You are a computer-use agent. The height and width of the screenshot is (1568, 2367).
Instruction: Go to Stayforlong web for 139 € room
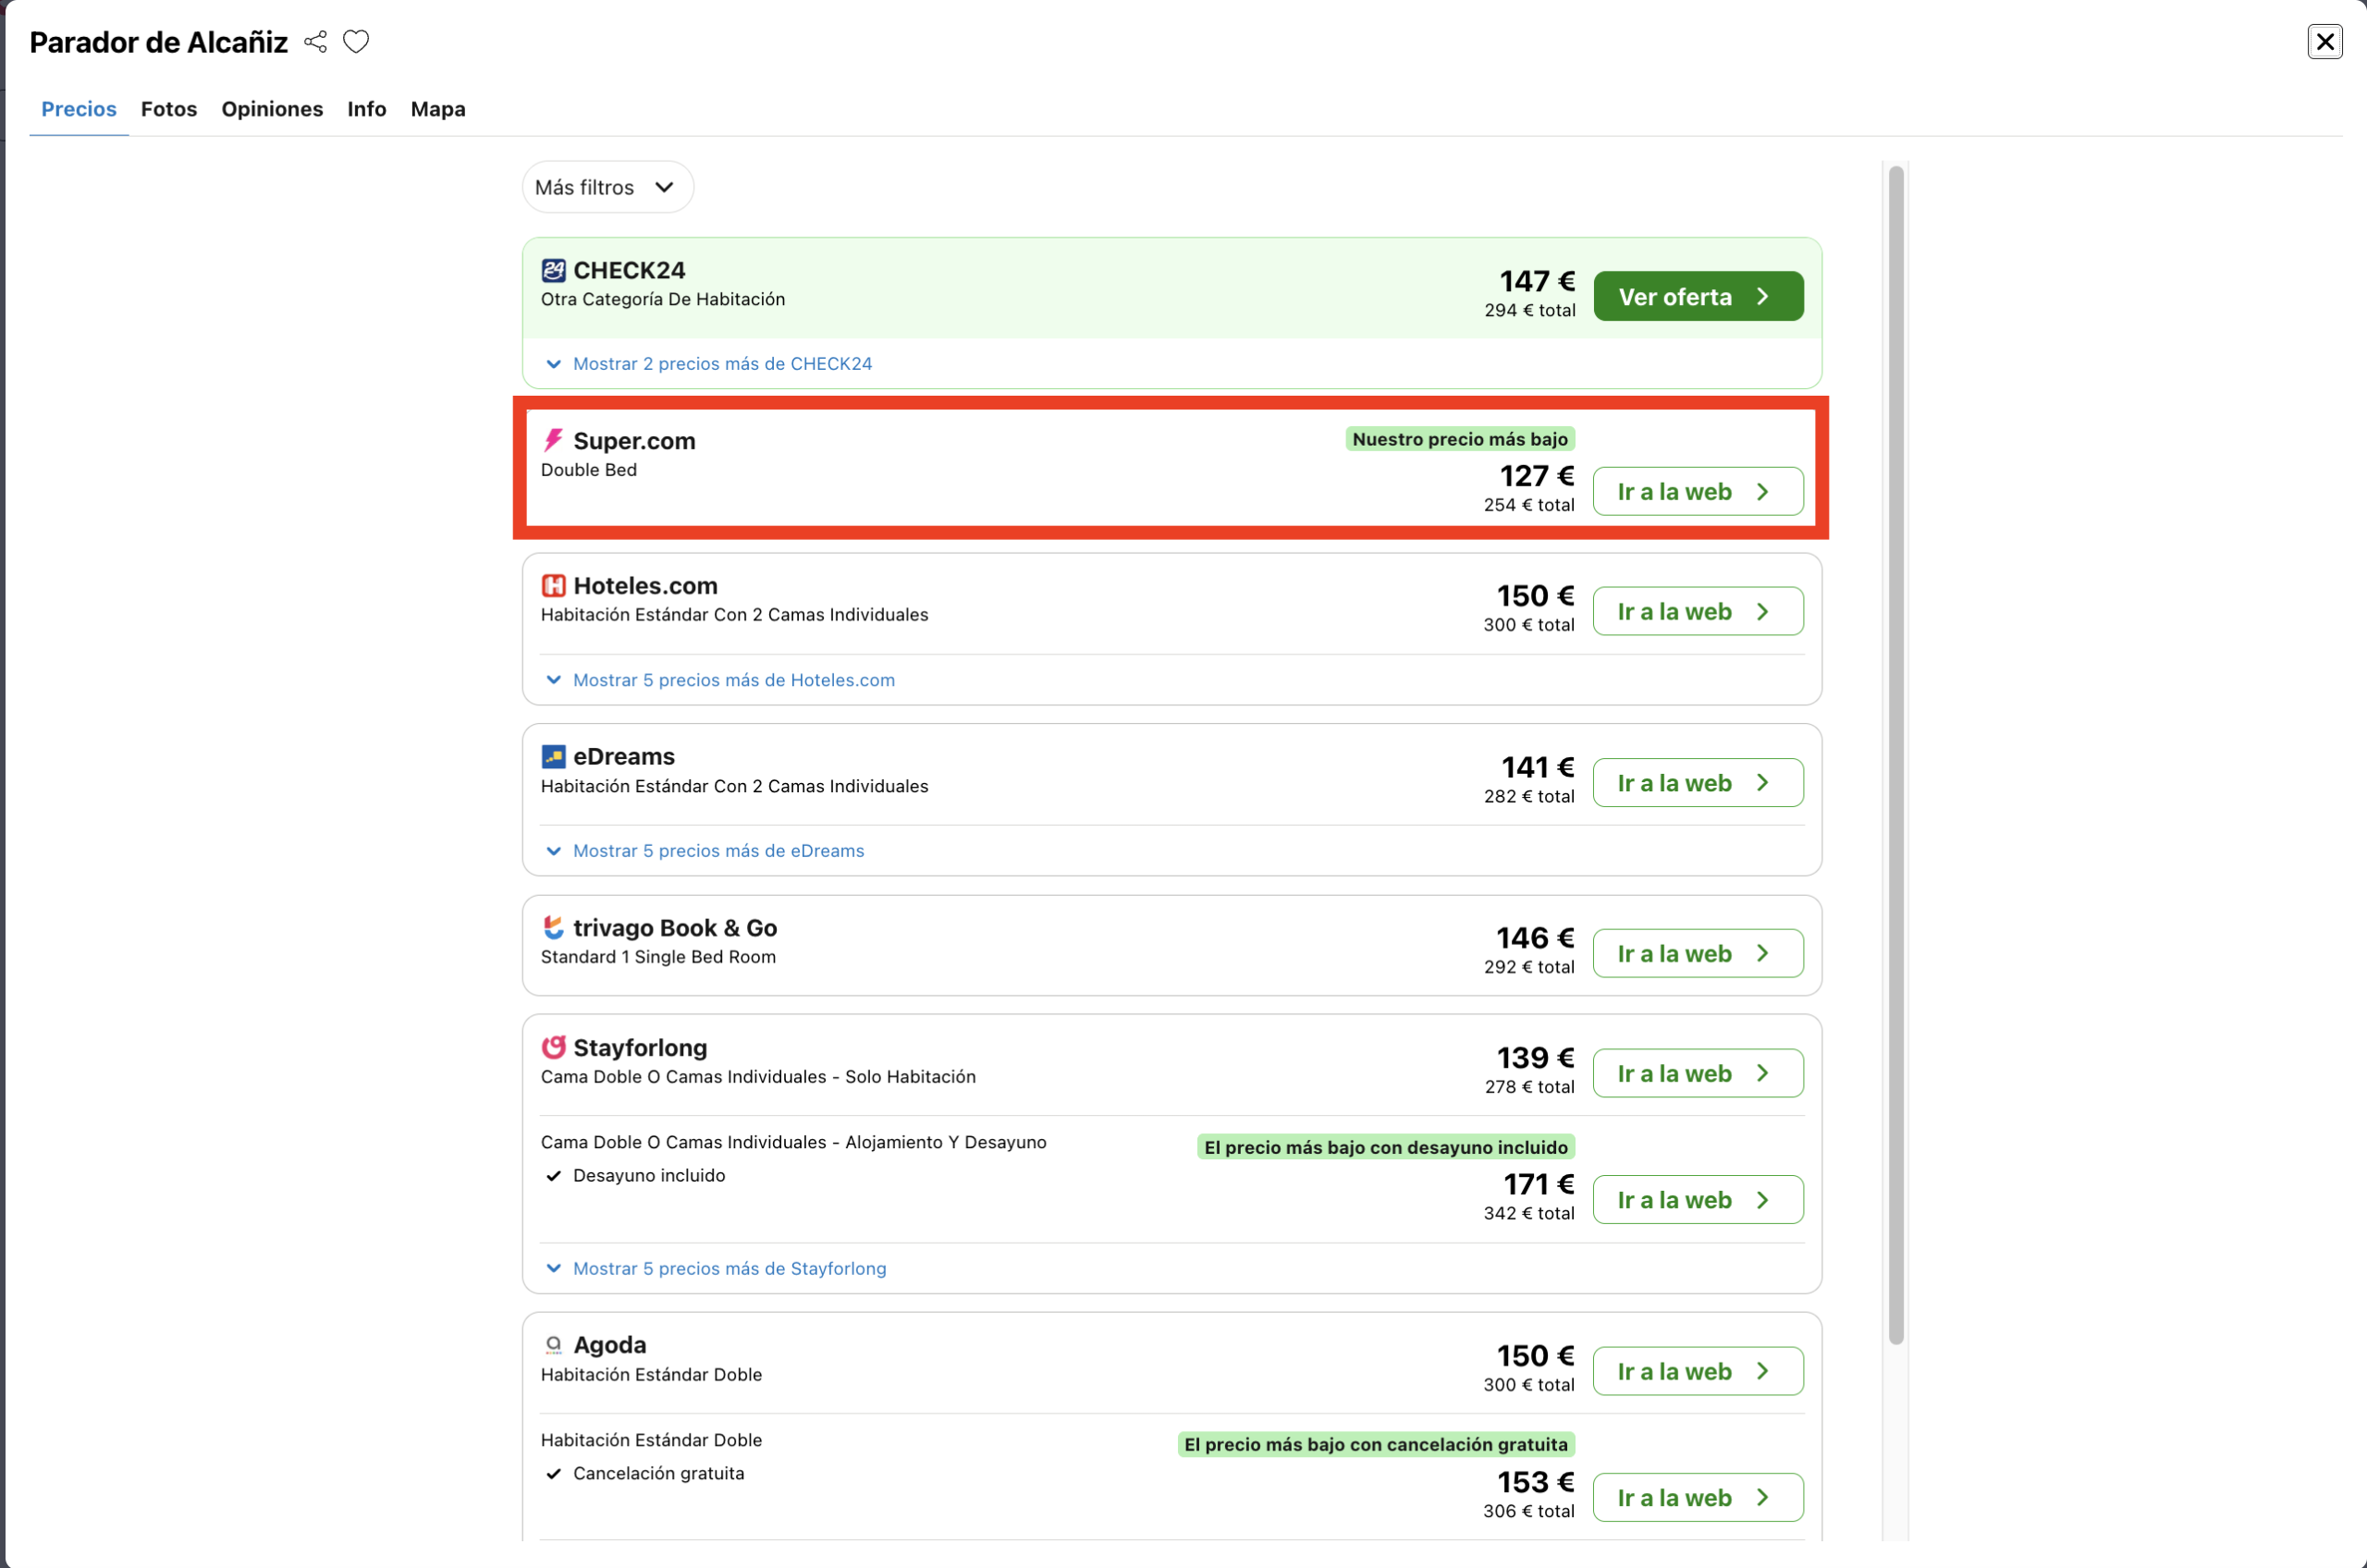[x=1698, y=1073]
